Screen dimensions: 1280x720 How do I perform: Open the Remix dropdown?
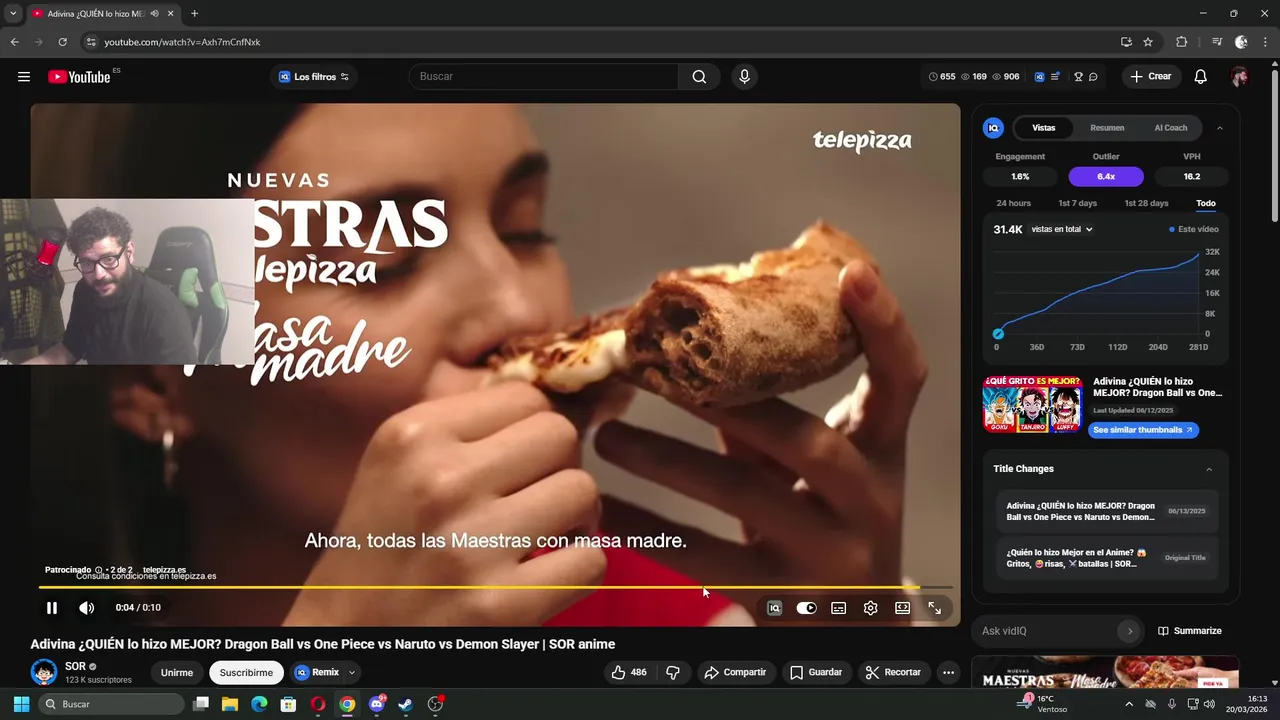click(325, 673)
